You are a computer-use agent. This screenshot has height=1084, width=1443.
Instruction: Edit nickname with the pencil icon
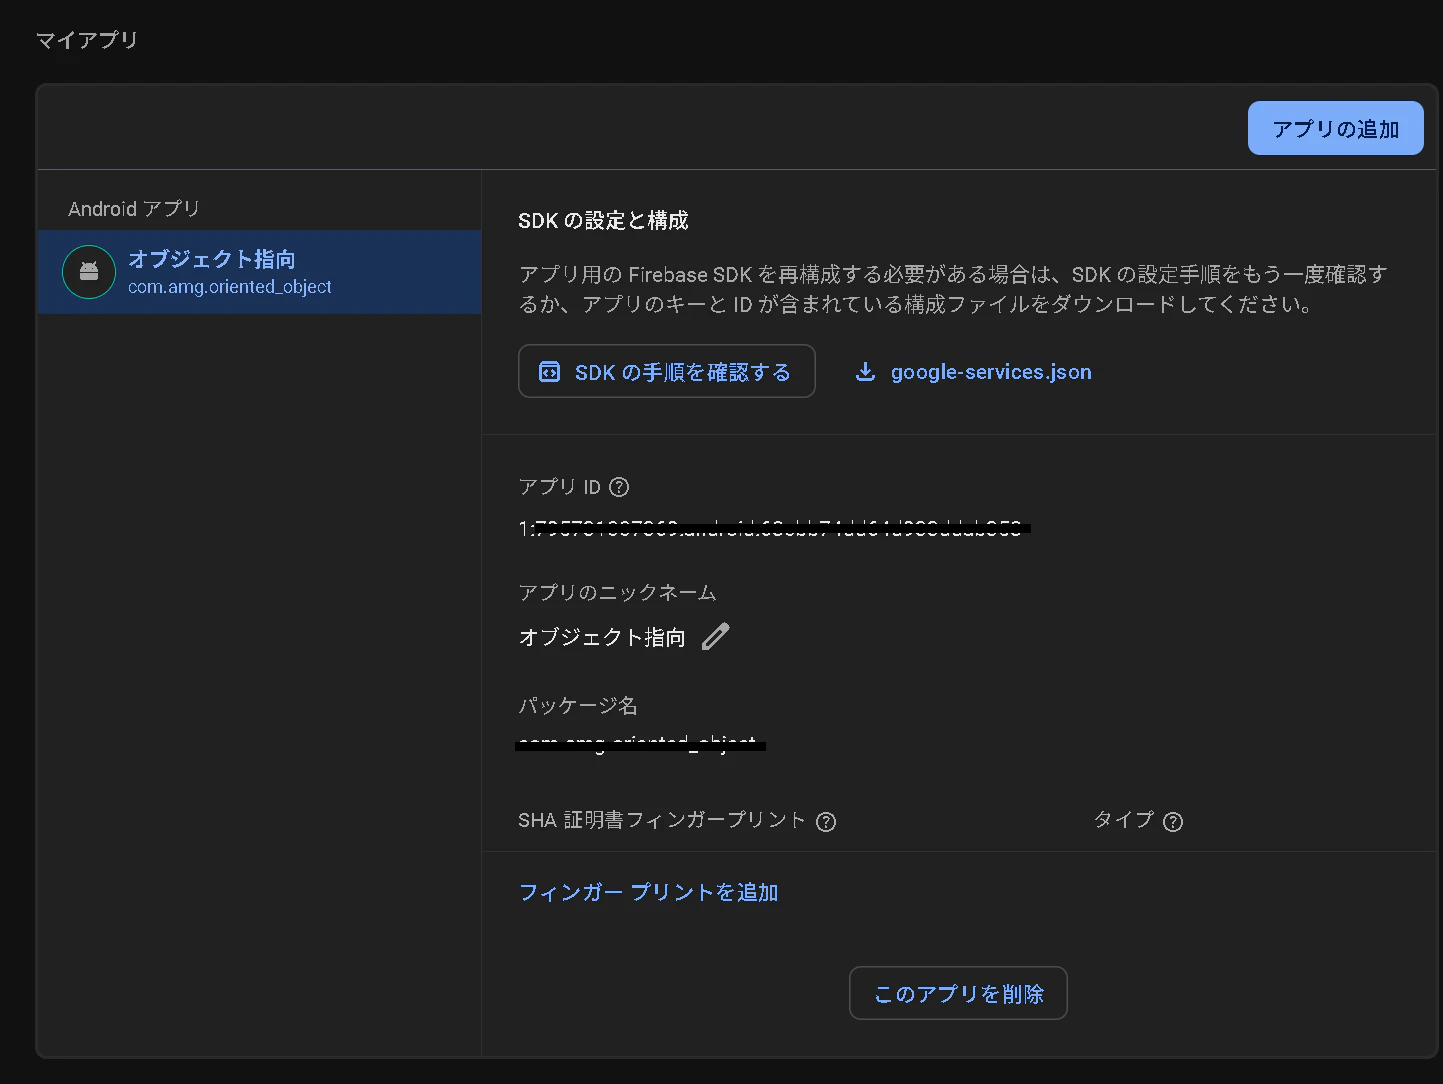716,637
